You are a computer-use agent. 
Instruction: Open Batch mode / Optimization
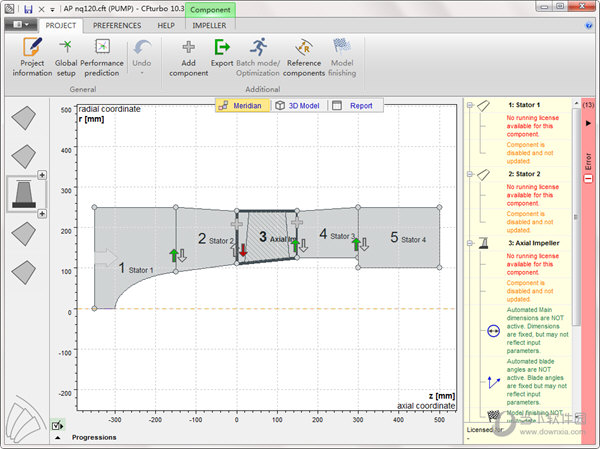pyautogui.click(x=258, y=57)
